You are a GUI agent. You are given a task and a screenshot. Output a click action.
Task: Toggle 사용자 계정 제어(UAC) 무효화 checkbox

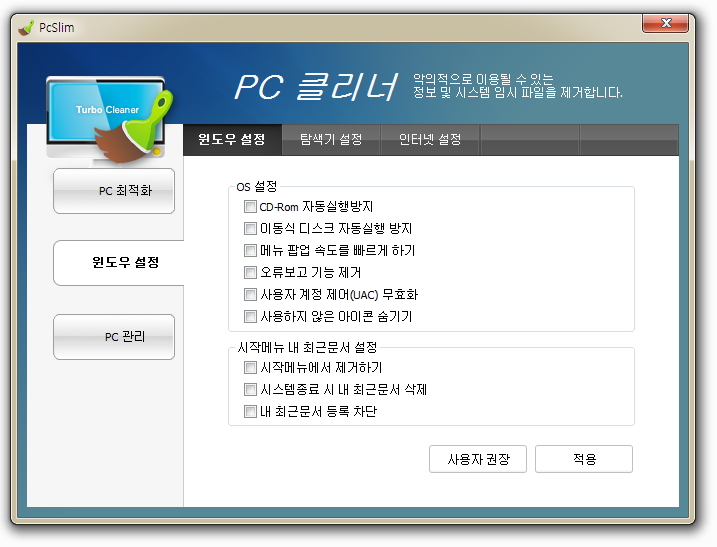[x=250, y=295]
